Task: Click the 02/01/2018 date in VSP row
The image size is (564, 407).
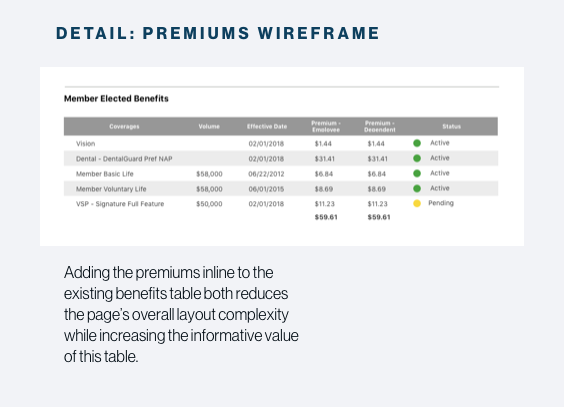Action: click(266, 204)
